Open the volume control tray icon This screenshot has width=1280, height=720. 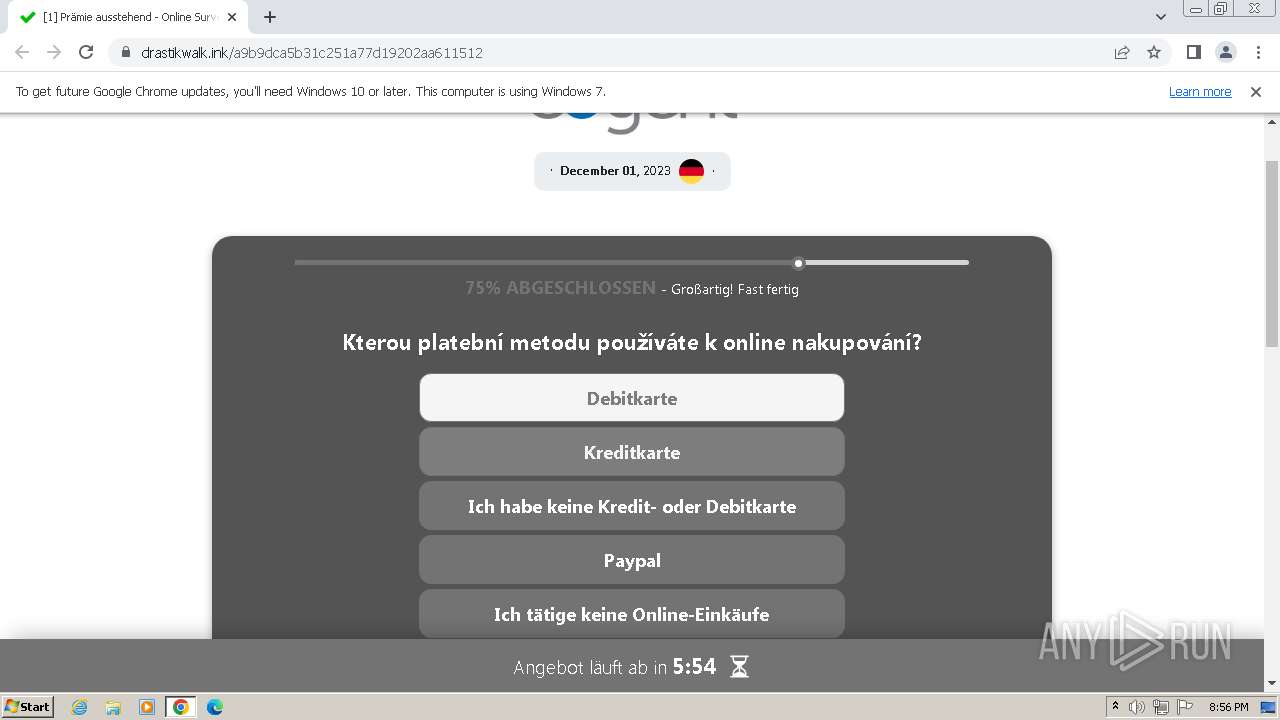click(x=1137, y=707)
